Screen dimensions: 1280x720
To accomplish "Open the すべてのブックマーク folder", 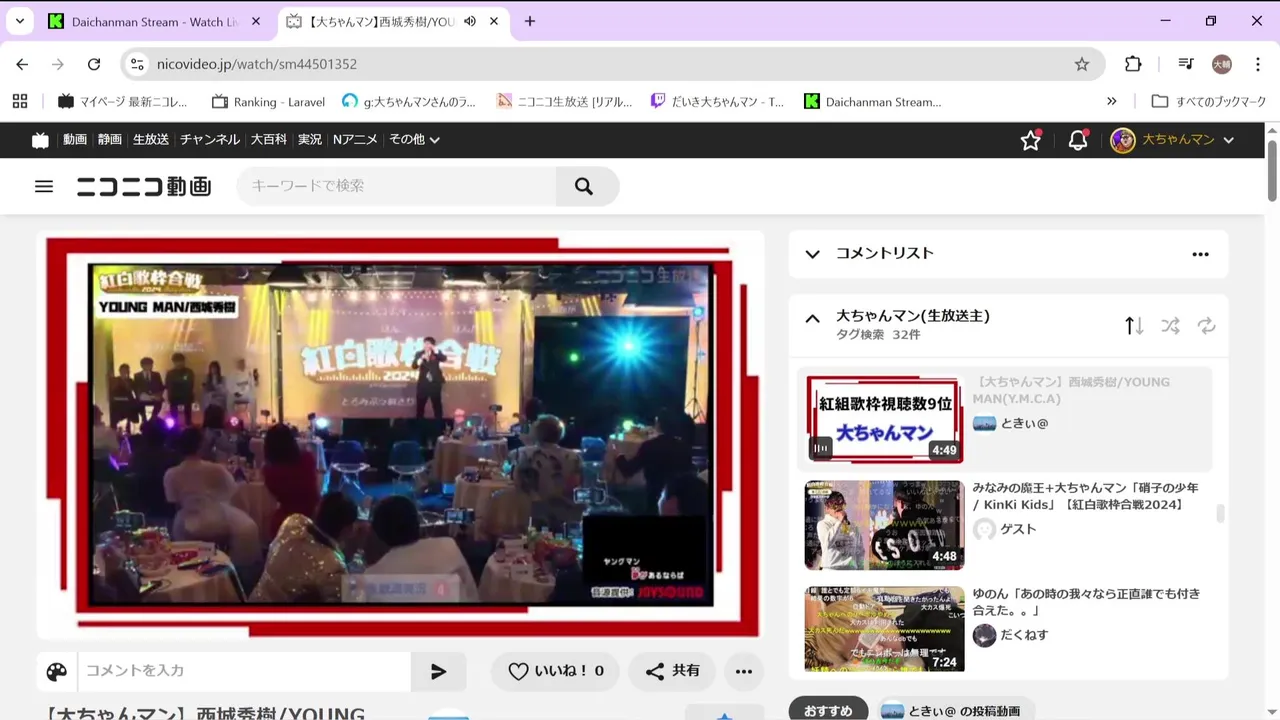I will 1209,102.
